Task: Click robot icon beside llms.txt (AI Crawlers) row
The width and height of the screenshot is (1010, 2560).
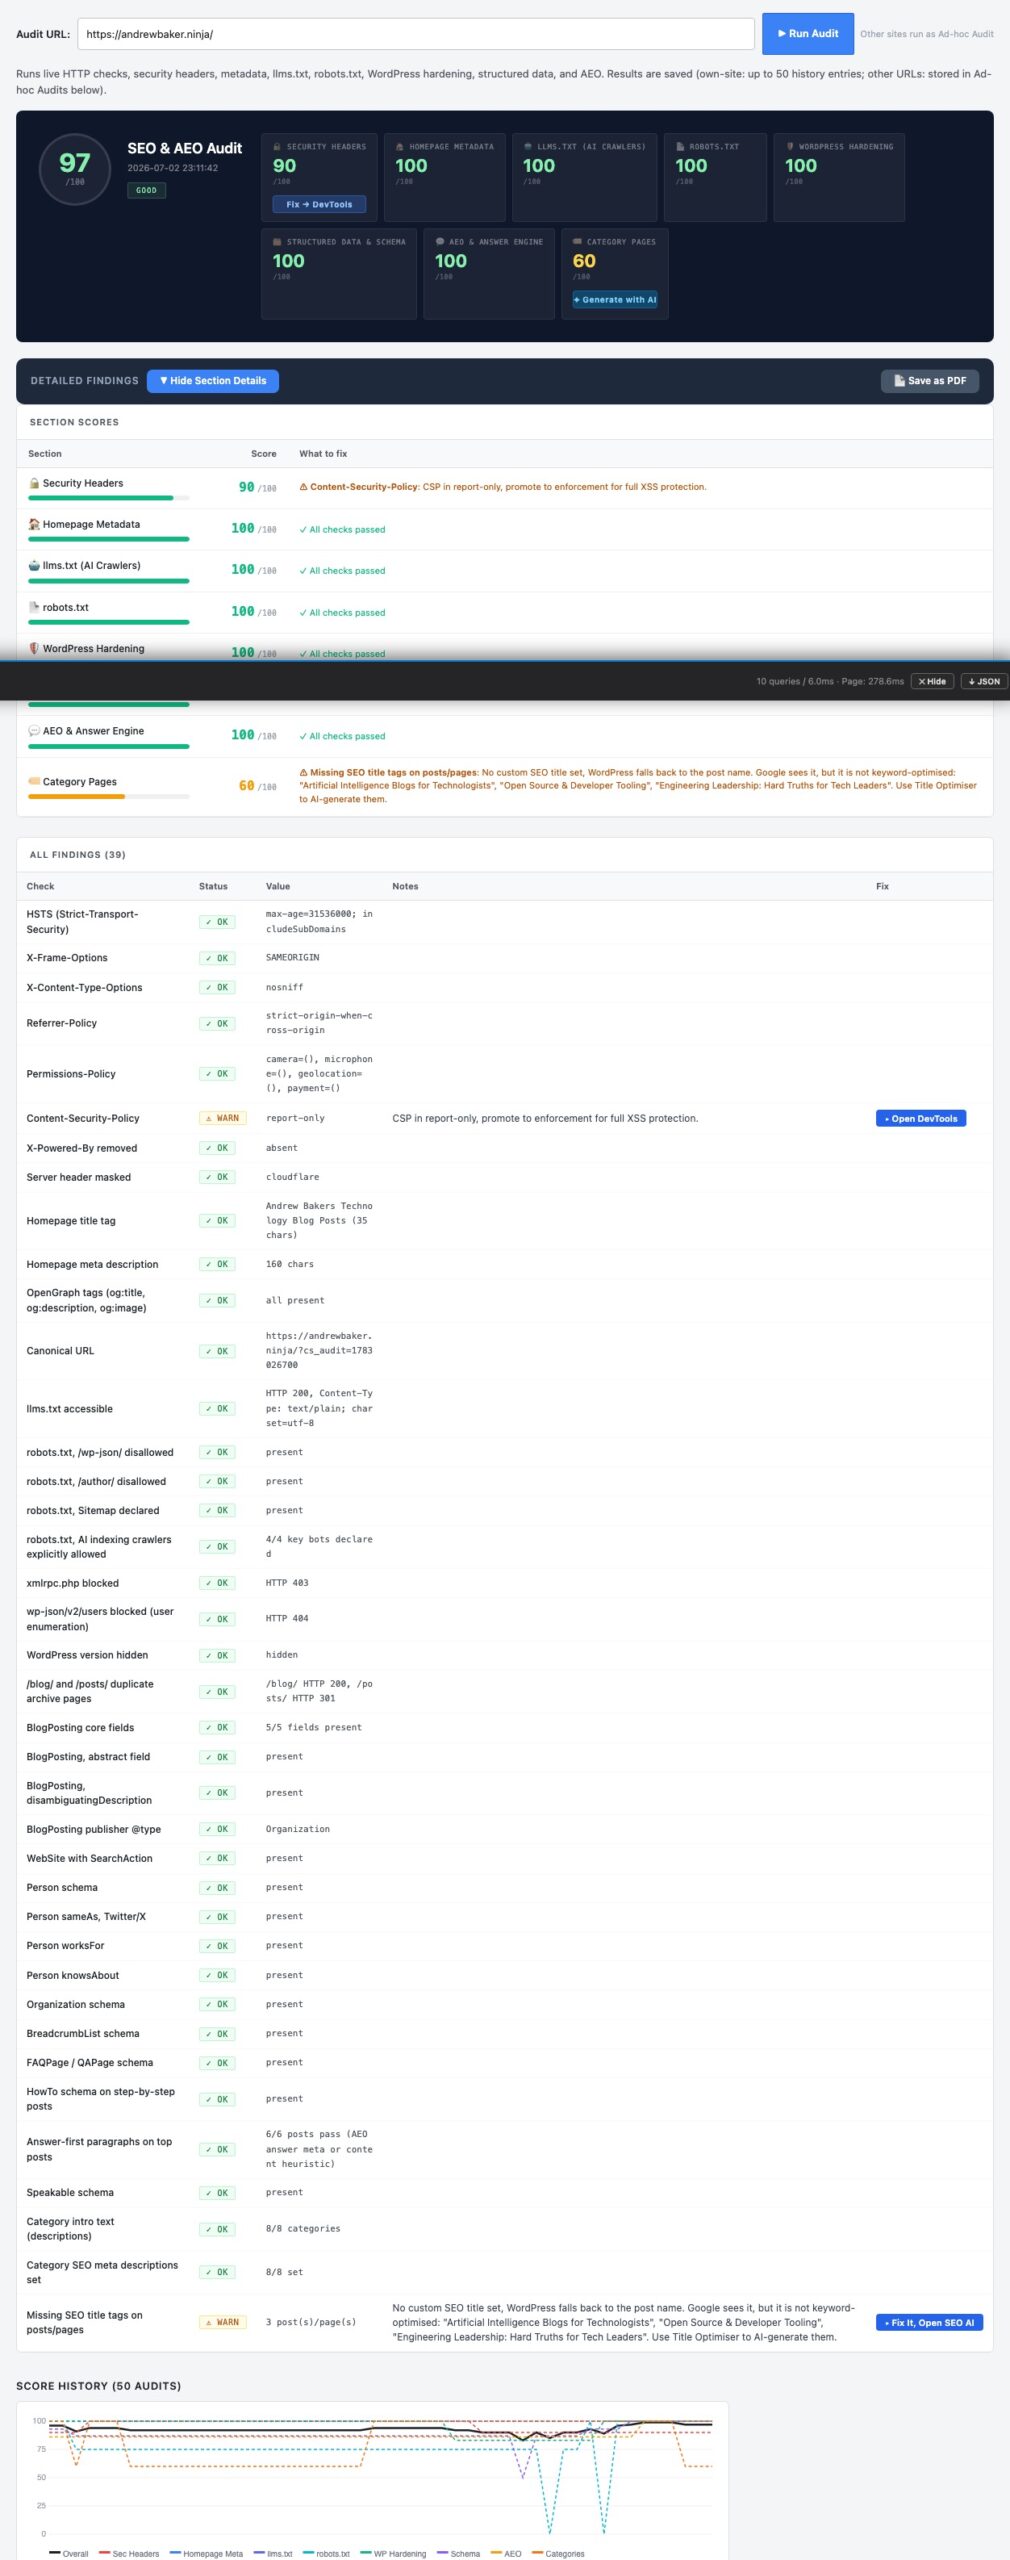Action: (x=34, y=565)
